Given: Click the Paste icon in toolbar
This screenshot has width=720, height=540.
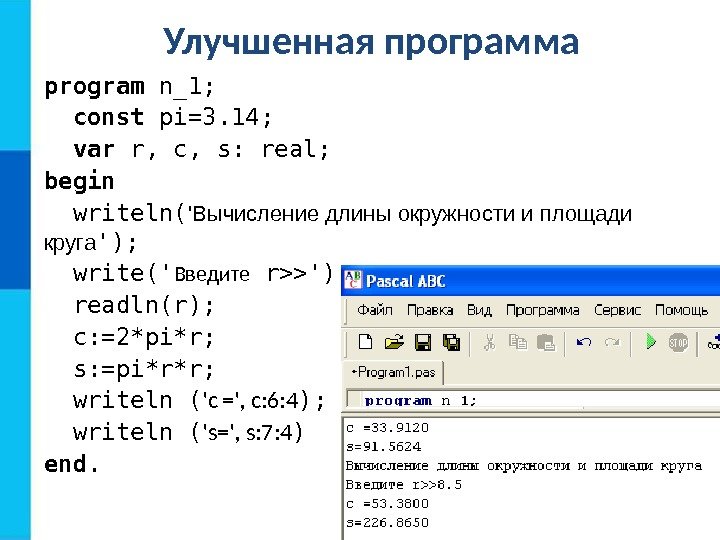Looking at the screenshot, I should [x=546, y=343].
